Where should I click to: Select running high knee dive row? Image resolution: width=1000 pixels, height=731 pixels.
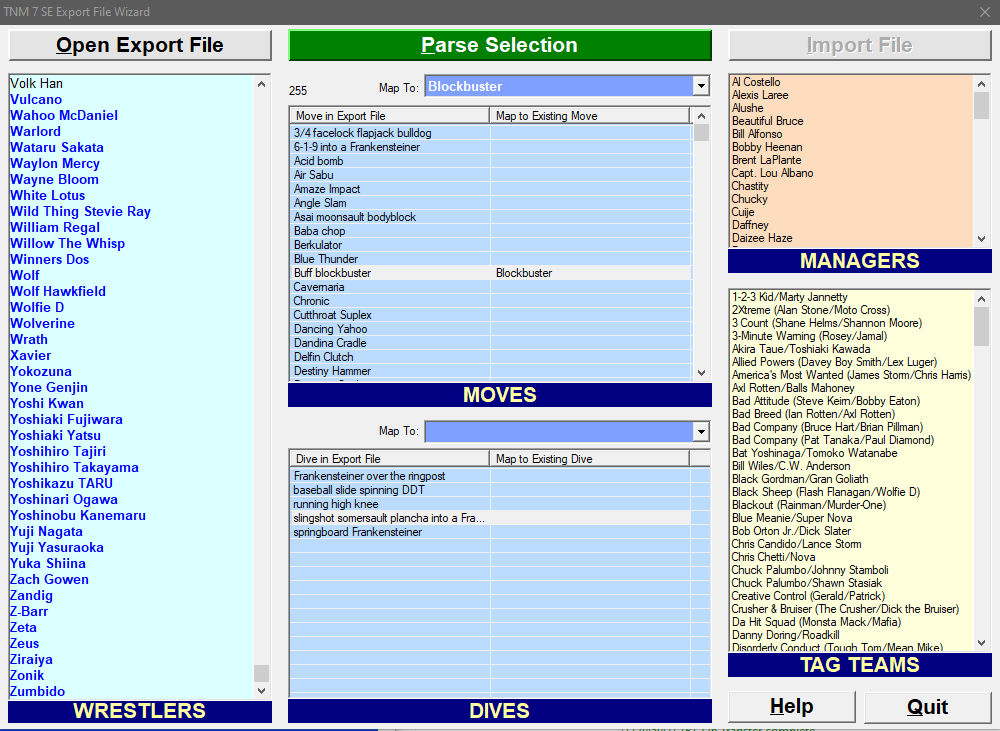(x=336, y=504)
